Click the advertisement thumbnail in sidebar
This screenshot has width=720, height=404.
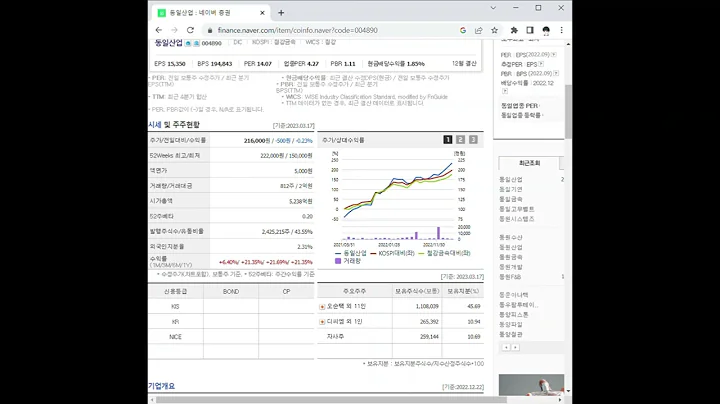(x=531, y=385)
